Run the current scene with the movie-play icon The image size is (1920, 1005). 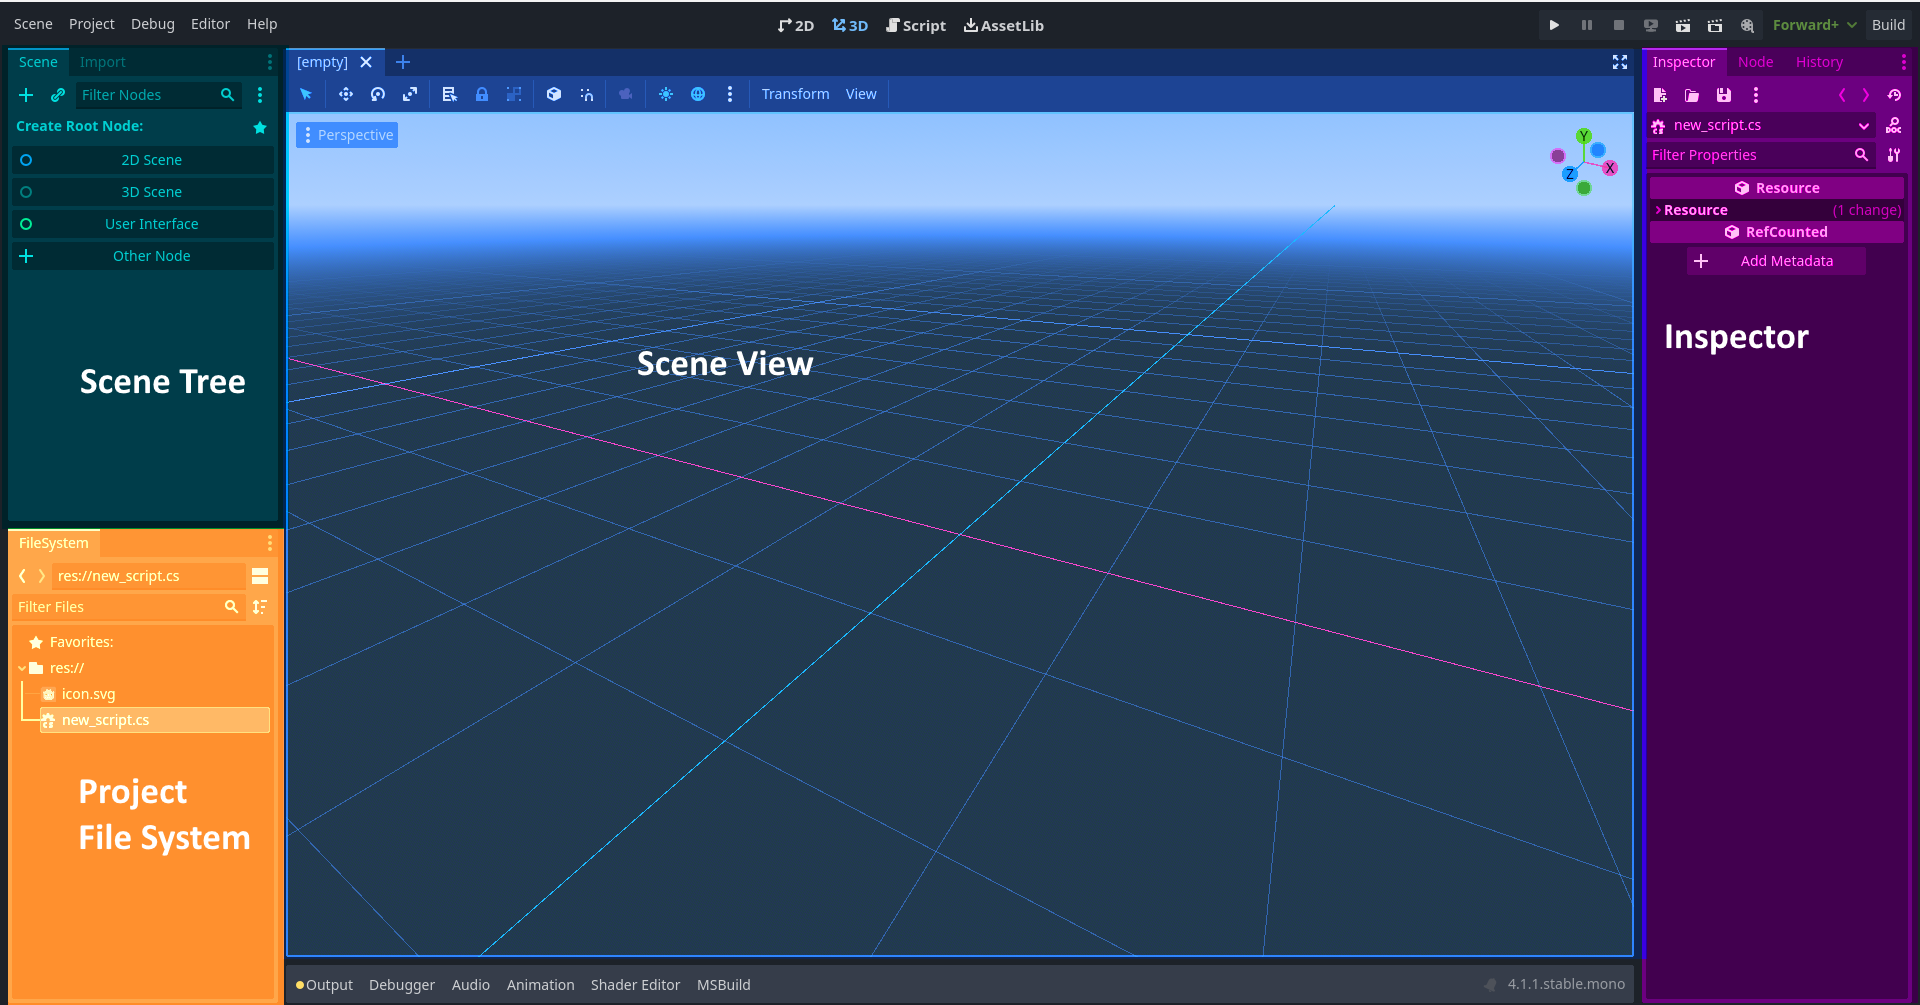[x=1684, y=25]
